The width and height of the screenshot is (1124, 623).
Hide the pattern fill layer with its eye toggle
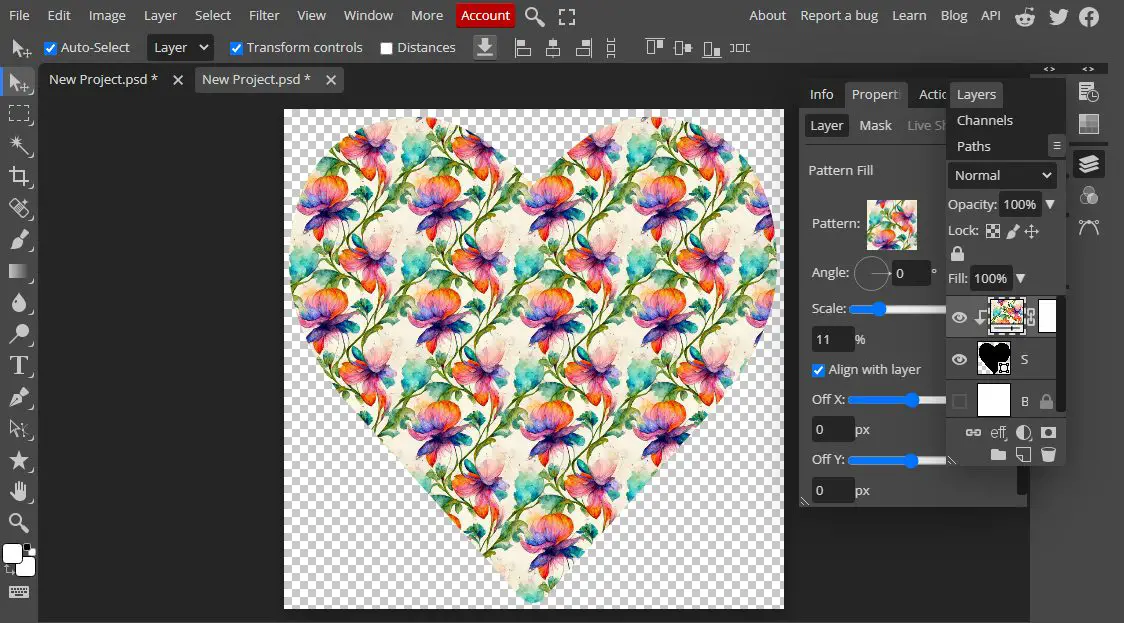pyautogui.click(x=958, y=316)
